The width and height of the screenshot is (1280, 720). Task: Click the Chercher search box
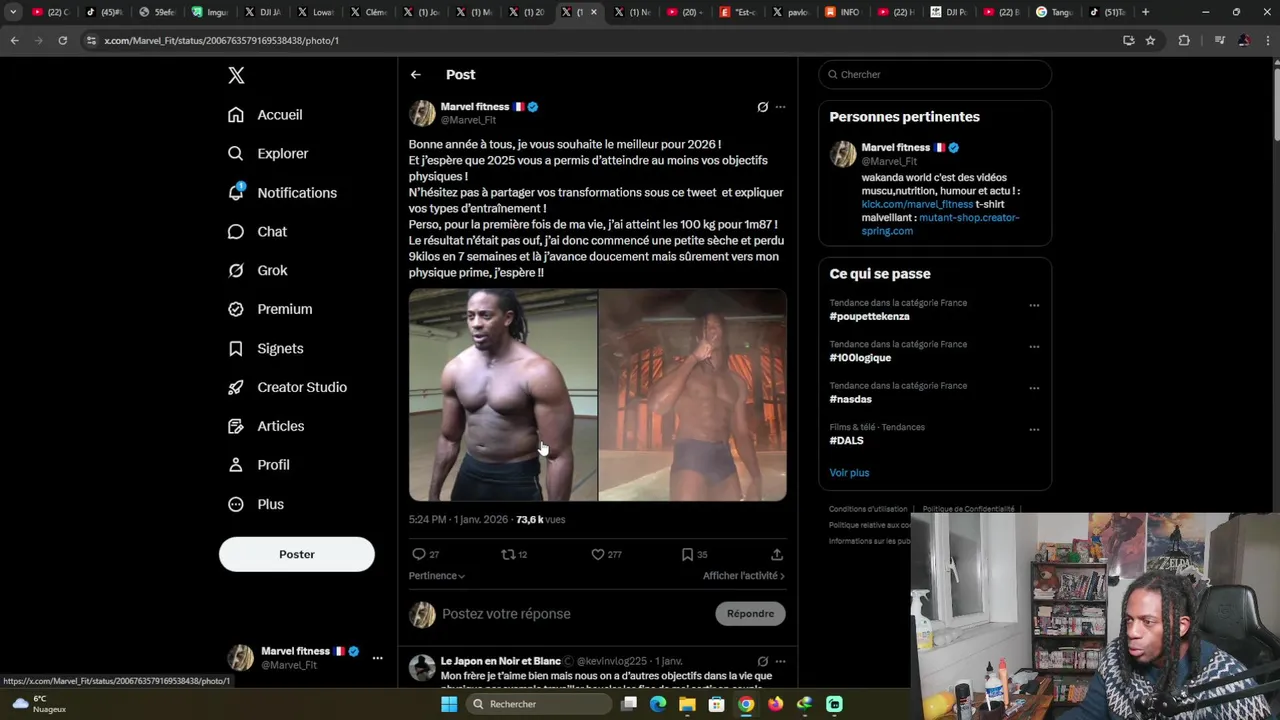(935, 75)
